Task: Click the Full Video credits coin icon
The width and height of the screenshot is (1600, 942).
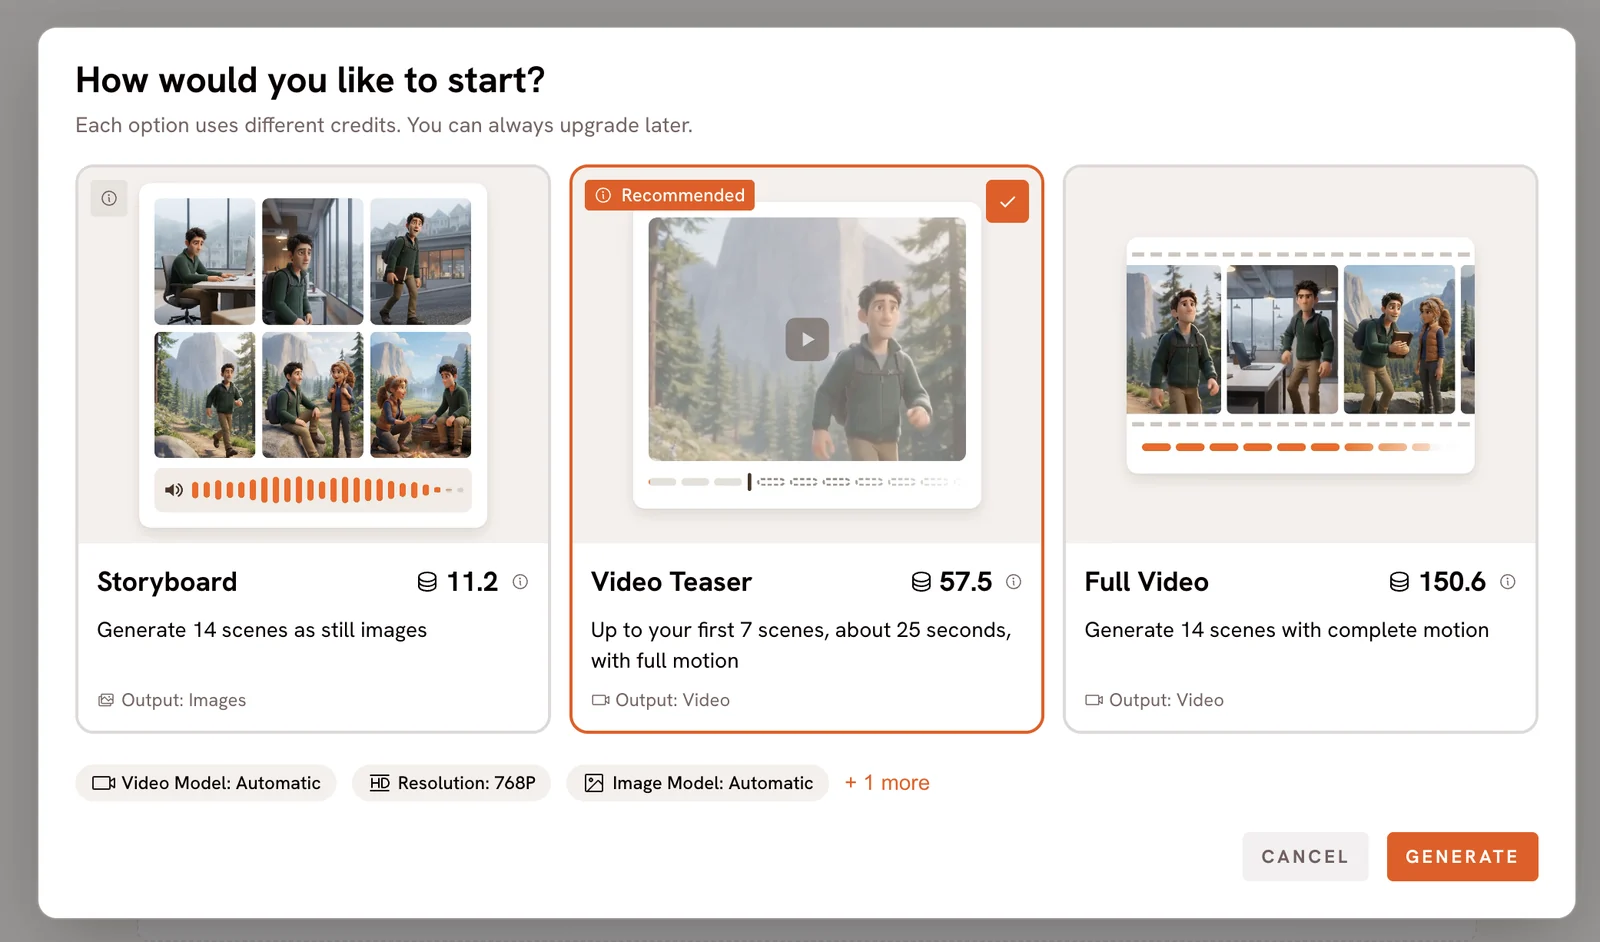Action: click(x=1399, y=582)
